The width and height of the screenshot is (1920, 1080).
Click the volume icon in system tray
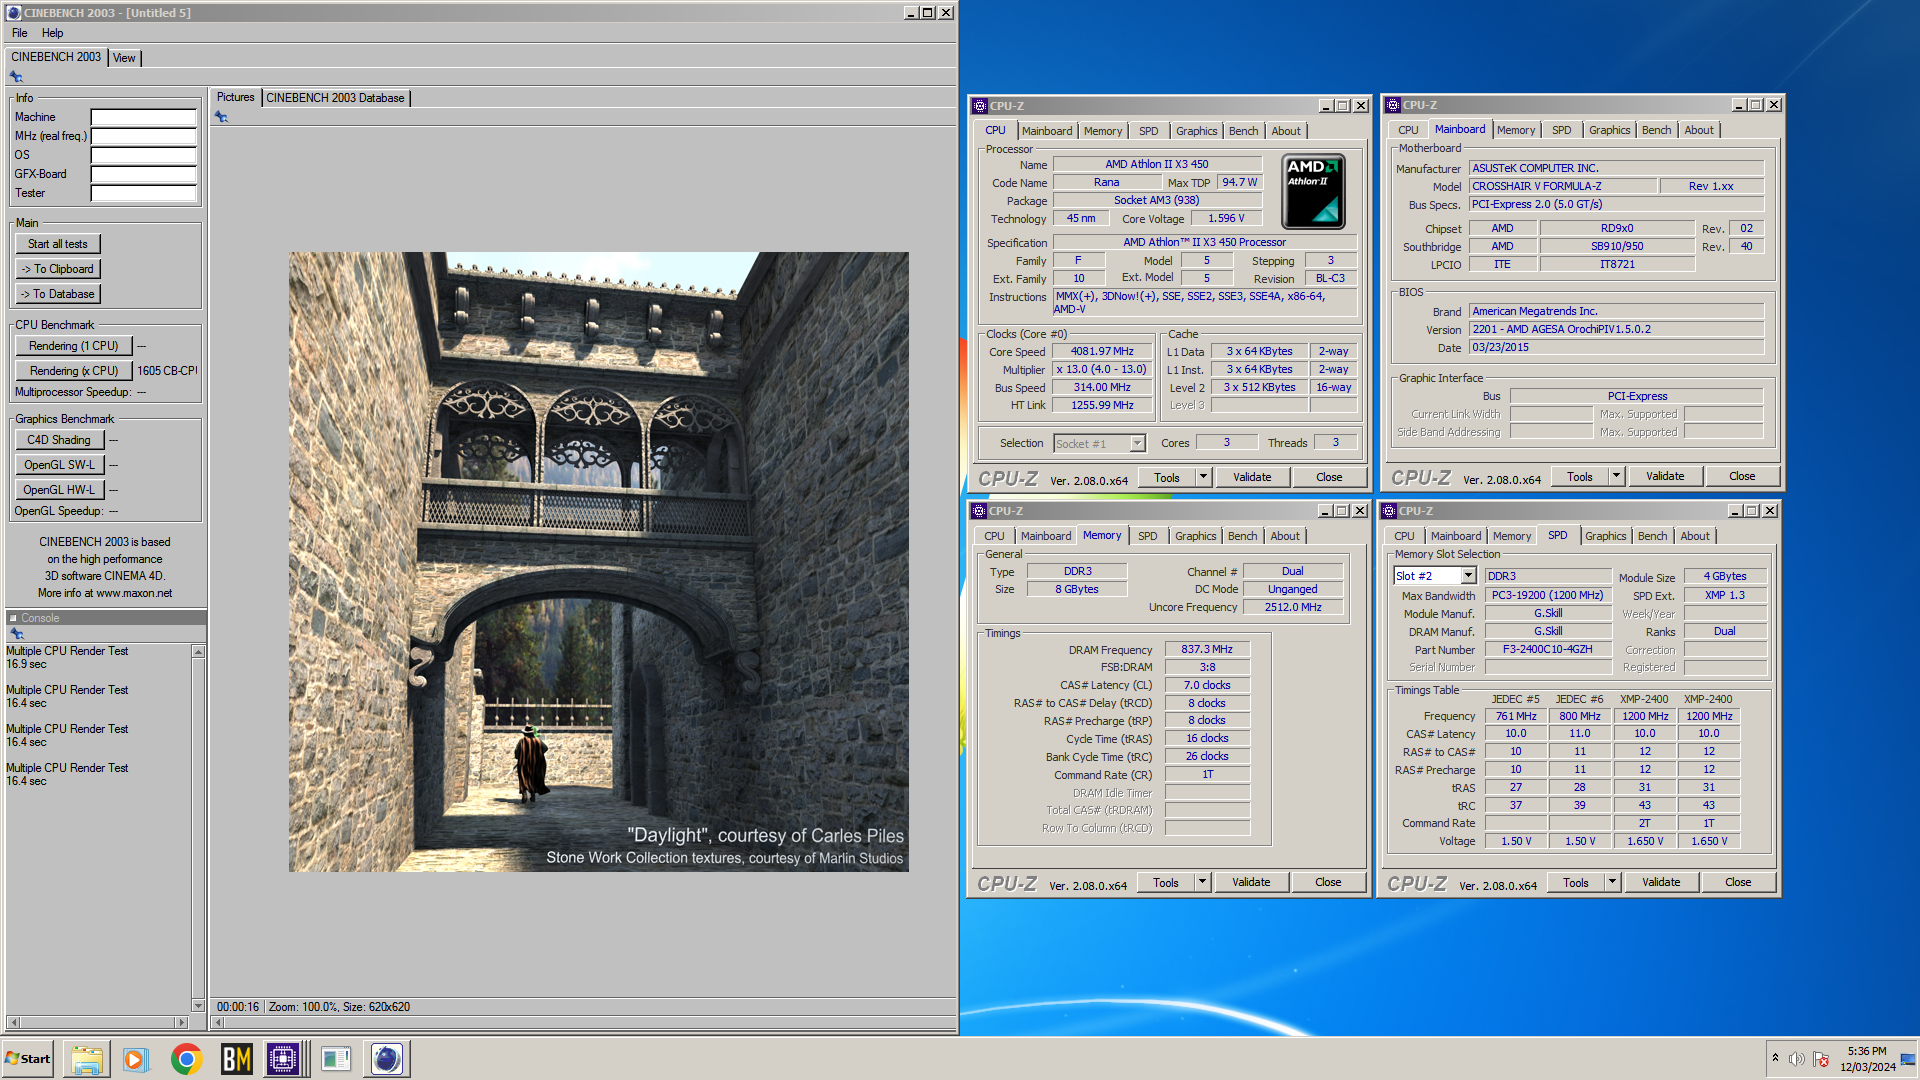coord(1797,1059)
